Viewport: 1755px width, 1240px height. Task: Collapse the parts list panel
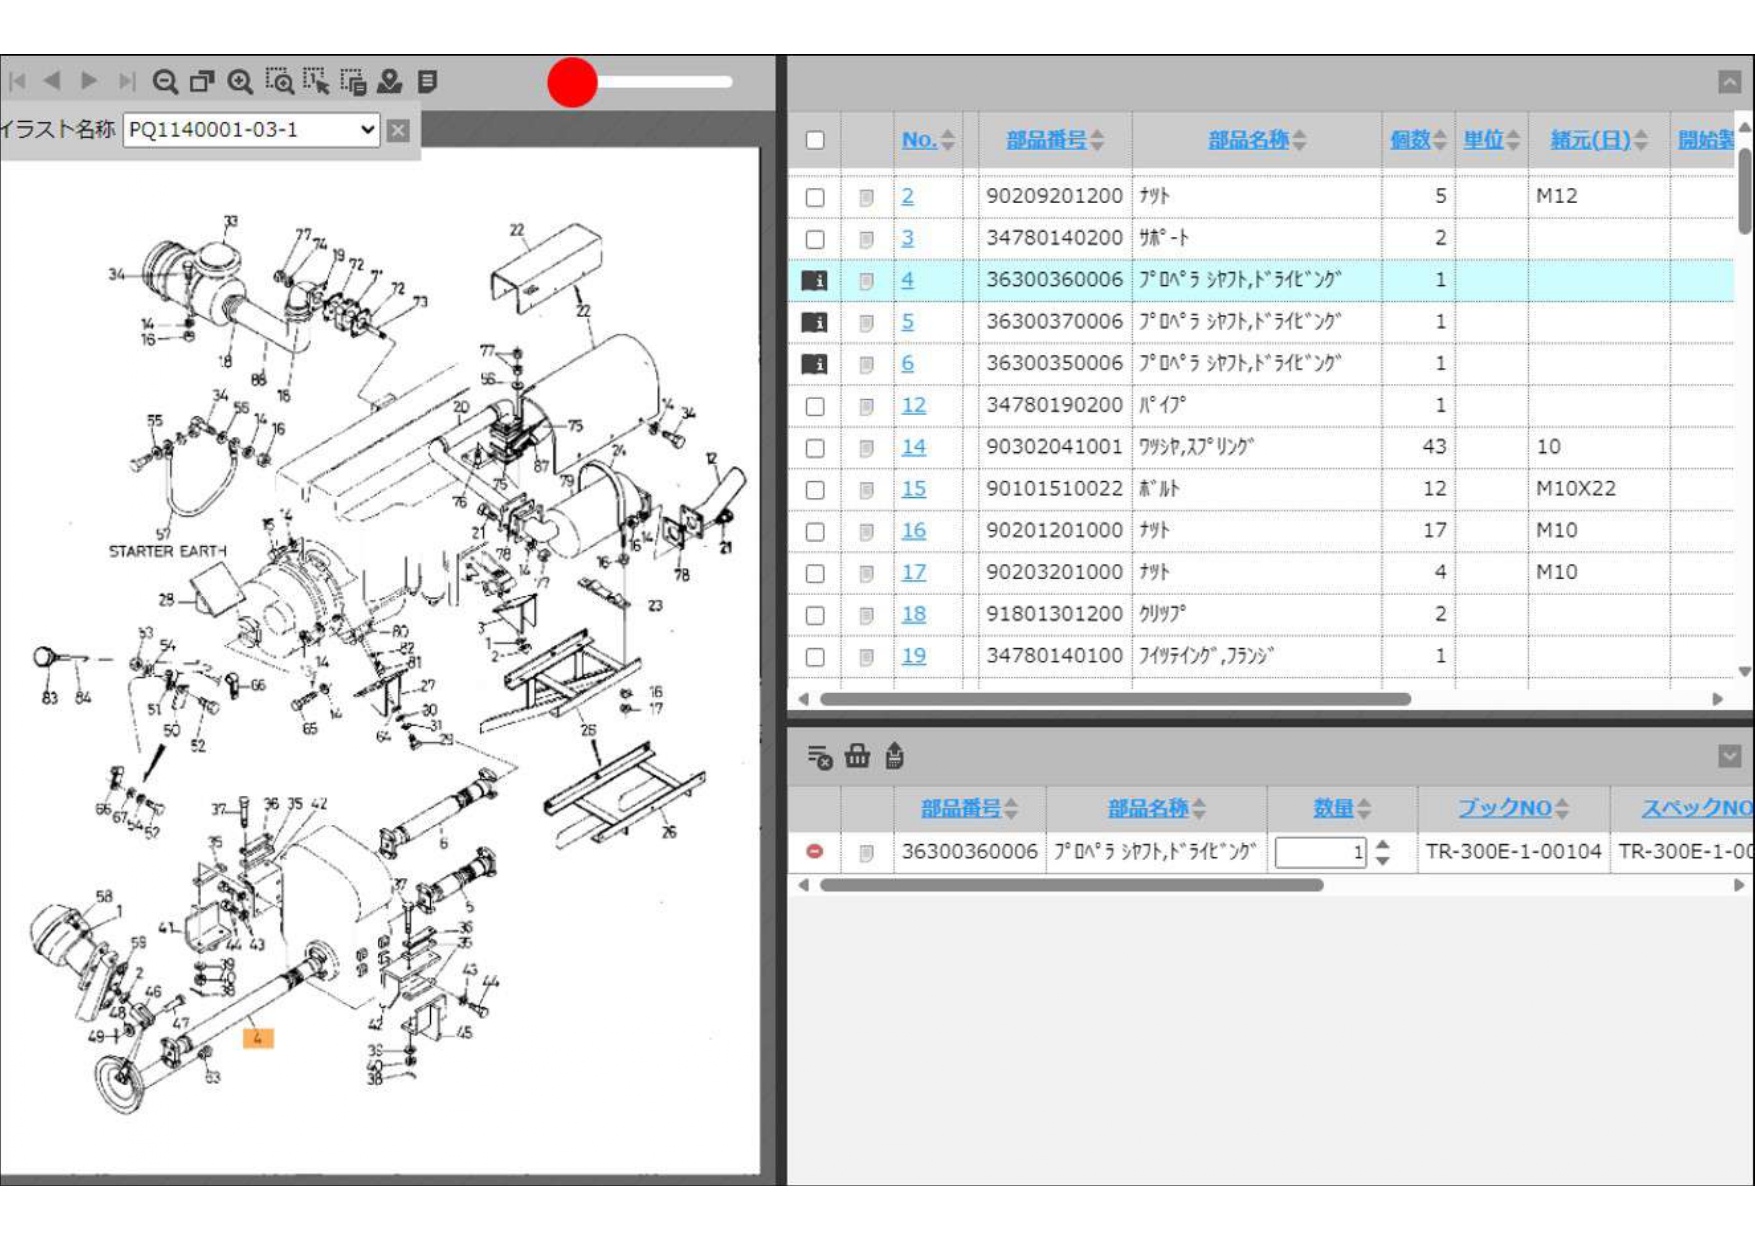pos(1729,82)
